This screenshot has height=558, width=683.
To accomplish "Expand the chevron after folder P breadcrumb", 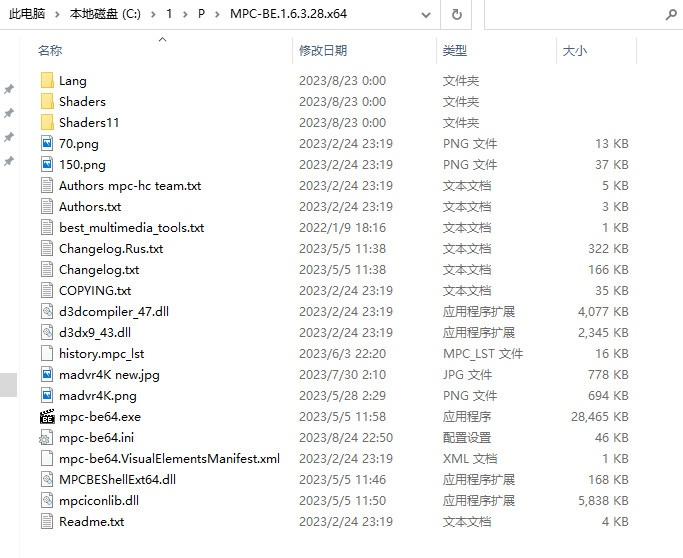I will [x=217, y=14].
